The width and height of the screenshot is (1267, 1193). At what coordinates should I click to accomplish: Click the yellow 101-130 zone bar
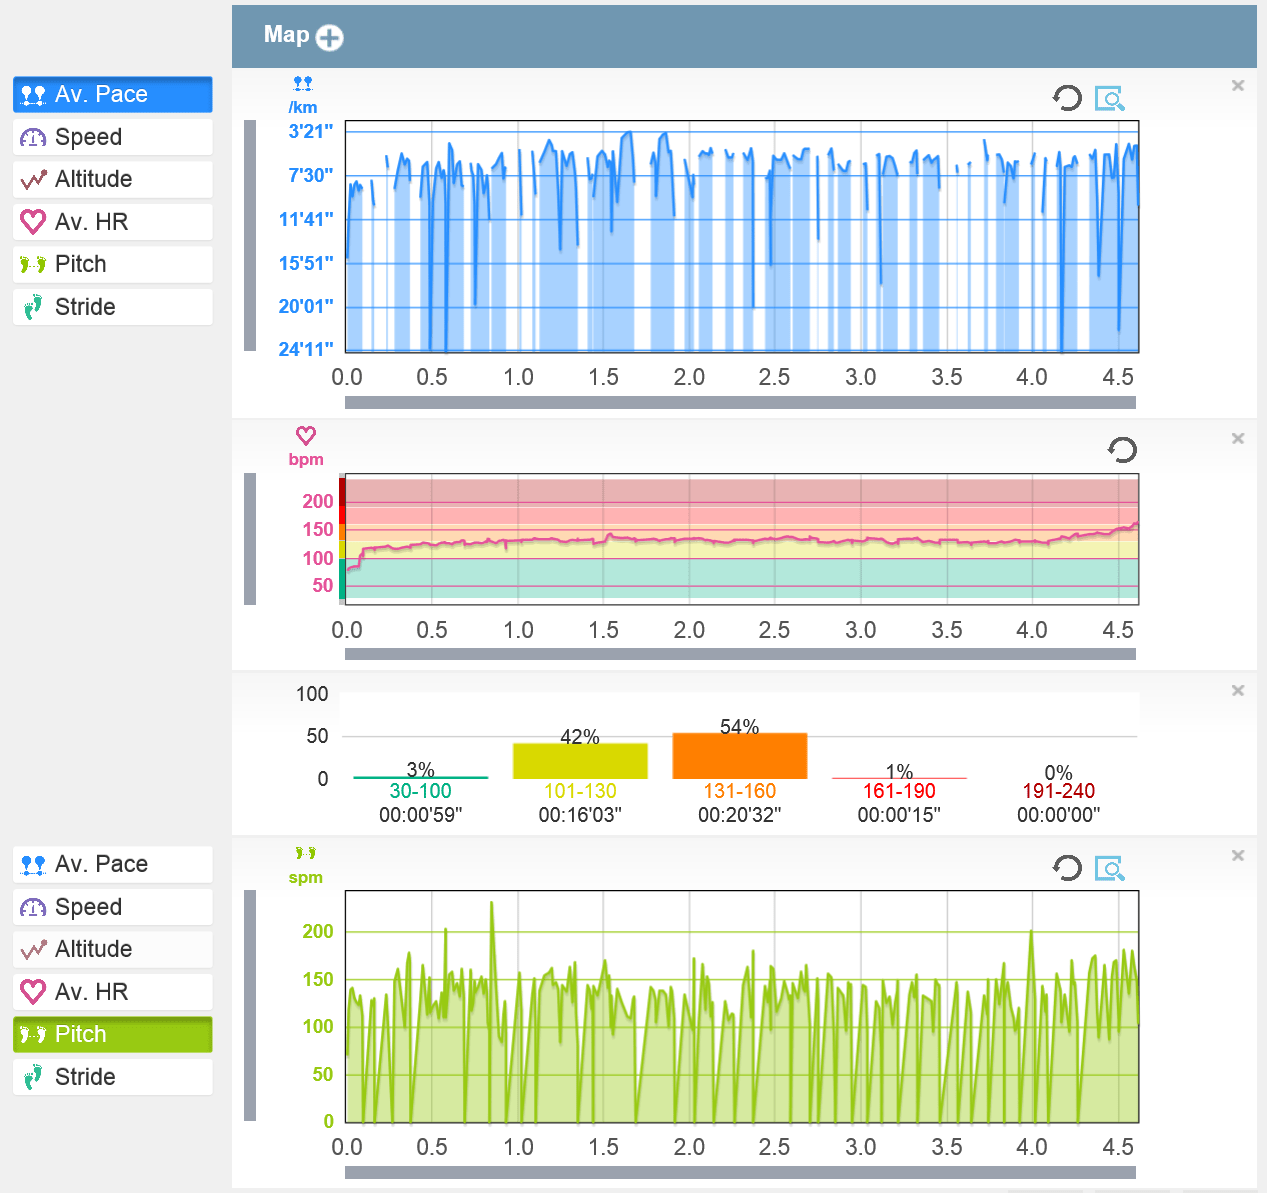click(580, 761)
